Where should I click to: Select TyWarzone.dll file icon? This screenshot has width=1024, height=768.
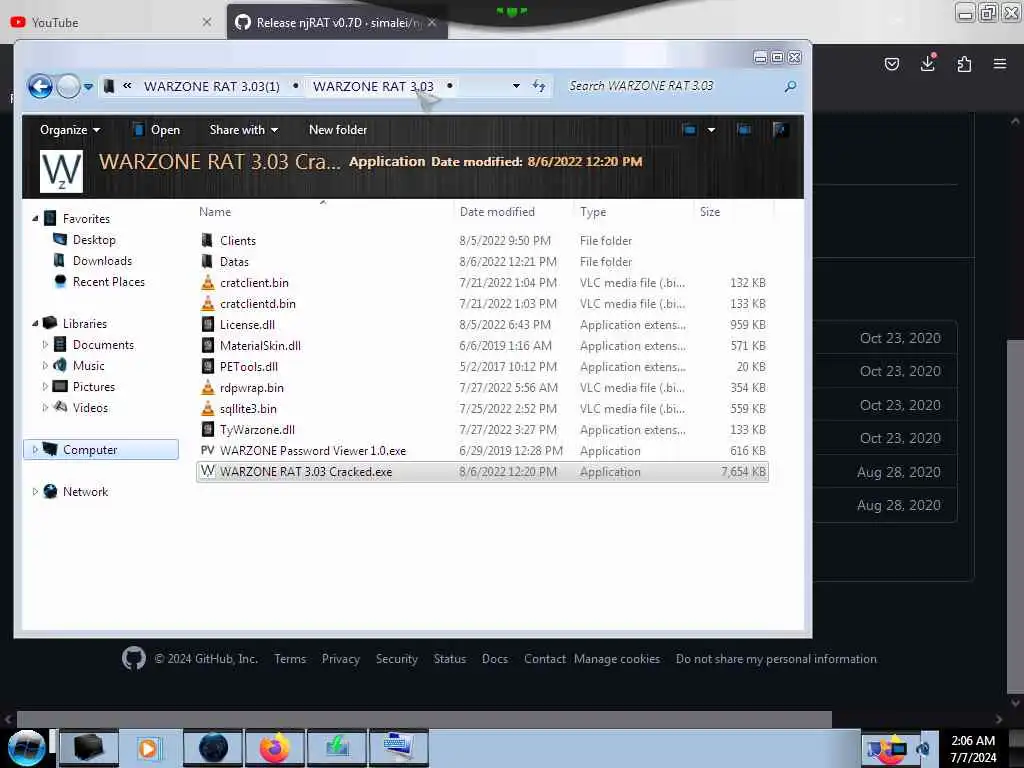207,430
